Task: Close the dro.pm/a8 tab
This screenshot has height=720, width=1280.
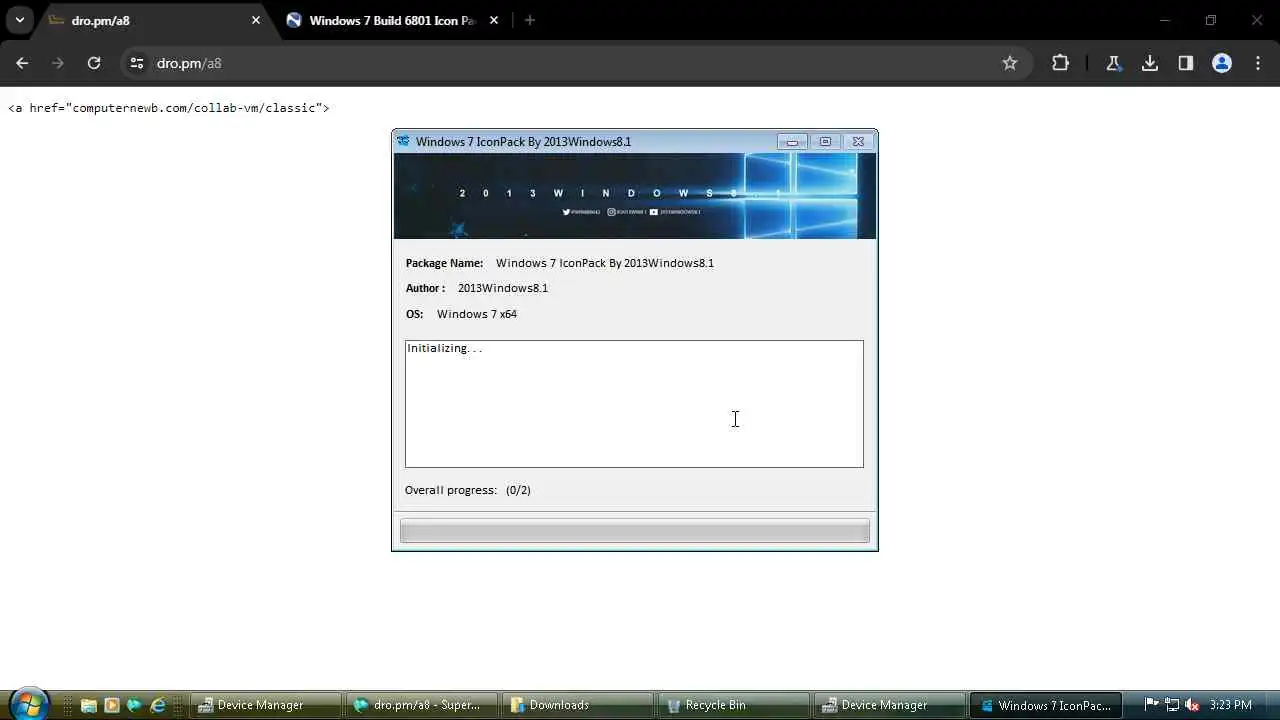Action: [x=256, y=20]
